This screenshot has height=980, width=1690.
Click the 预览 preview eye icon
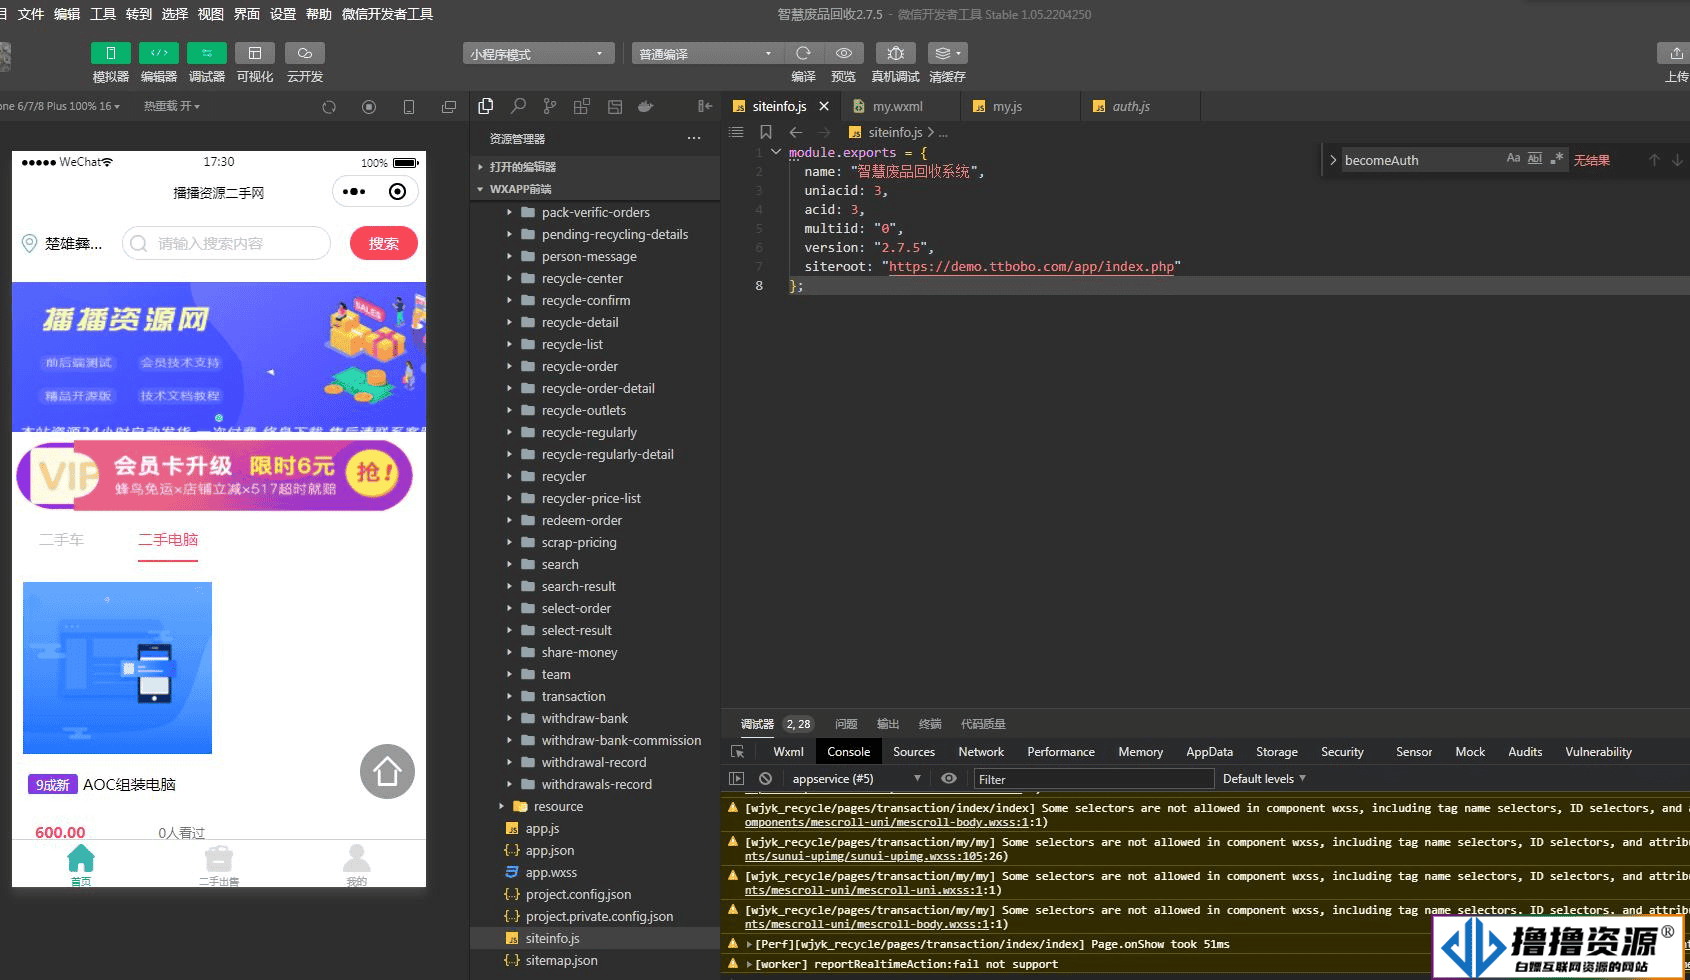[x=844, y=53]
